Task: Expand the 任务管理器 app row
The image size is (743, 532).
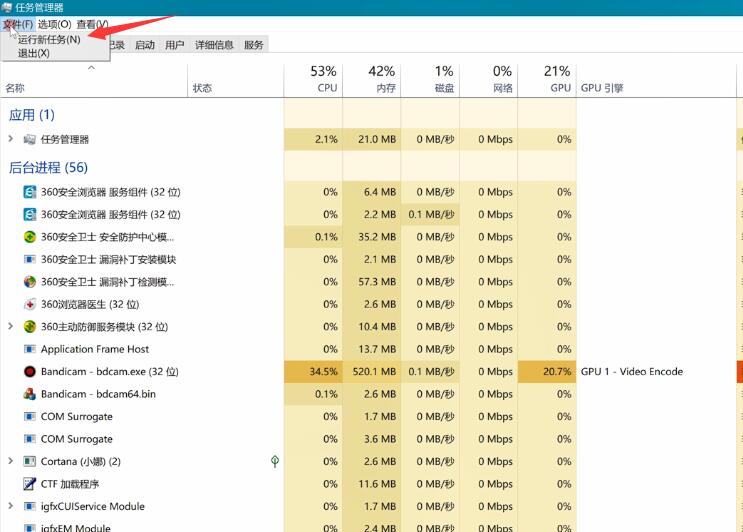Action: click(10, 139)
